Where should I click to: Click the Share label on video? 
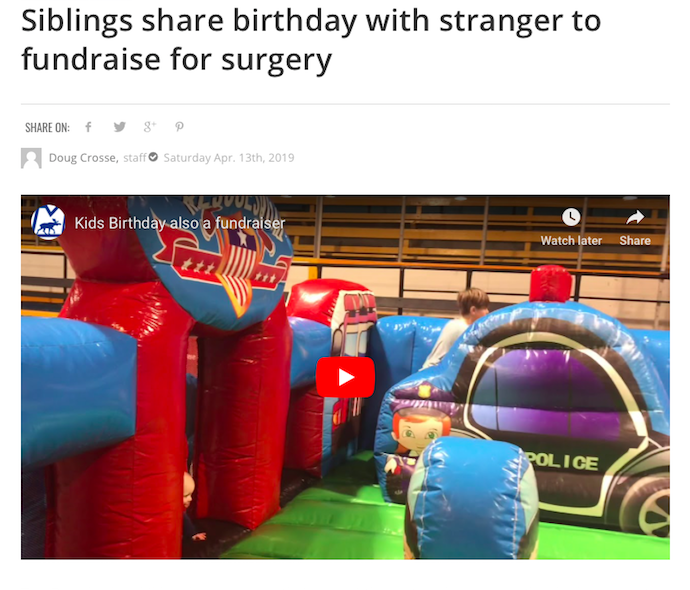pos(635,241)
